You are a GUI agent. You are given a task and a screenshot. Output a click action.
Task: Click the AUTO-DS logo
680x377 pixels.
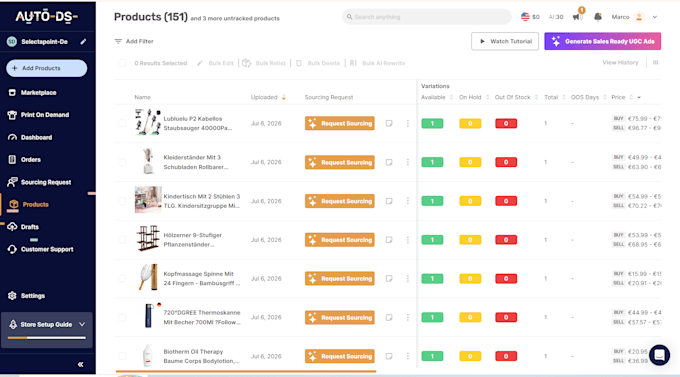[x=47, y=16]
